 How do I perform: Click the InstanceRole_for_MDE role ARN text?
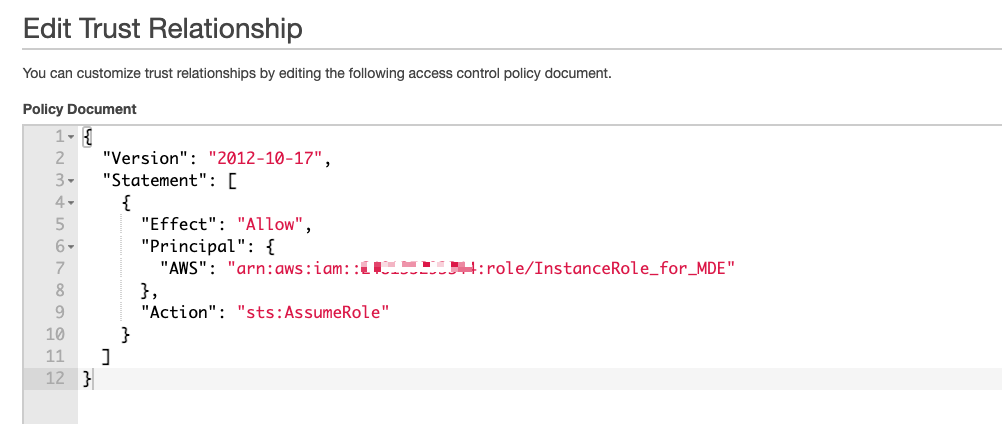click(482, 268)
